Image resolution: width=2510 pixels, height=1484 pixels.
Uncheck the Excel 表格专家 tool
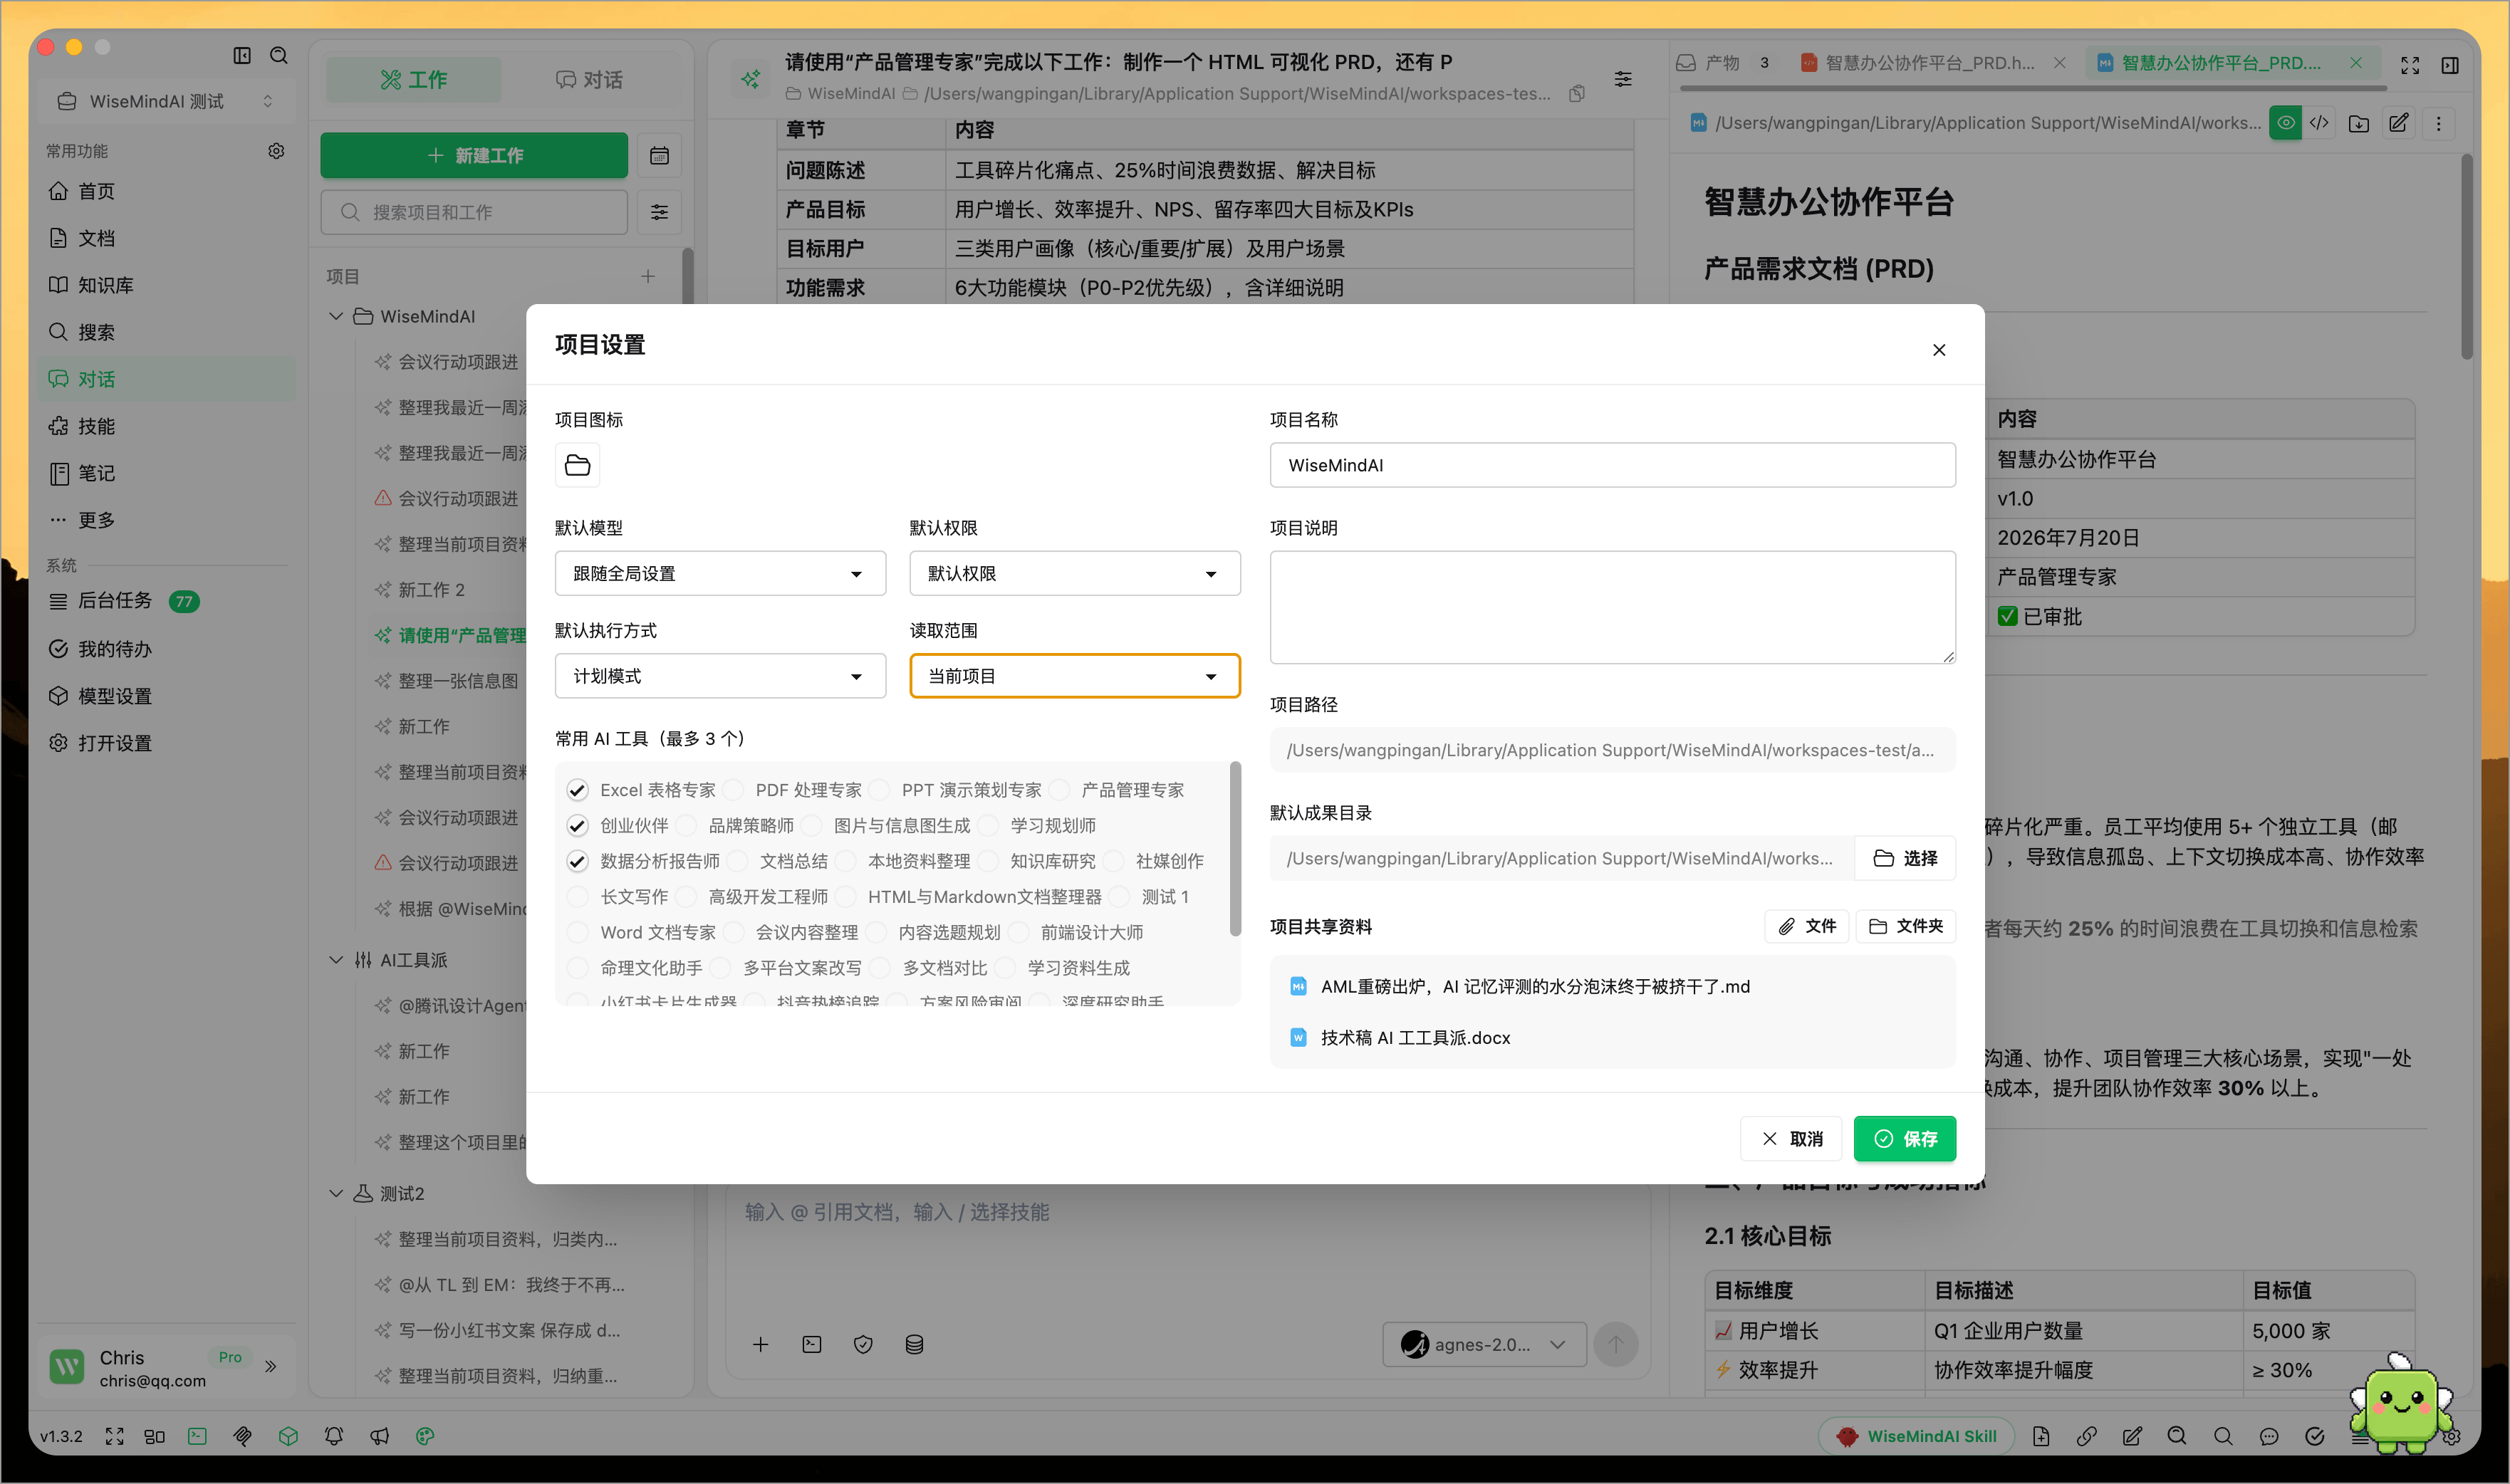coord(577,790)
